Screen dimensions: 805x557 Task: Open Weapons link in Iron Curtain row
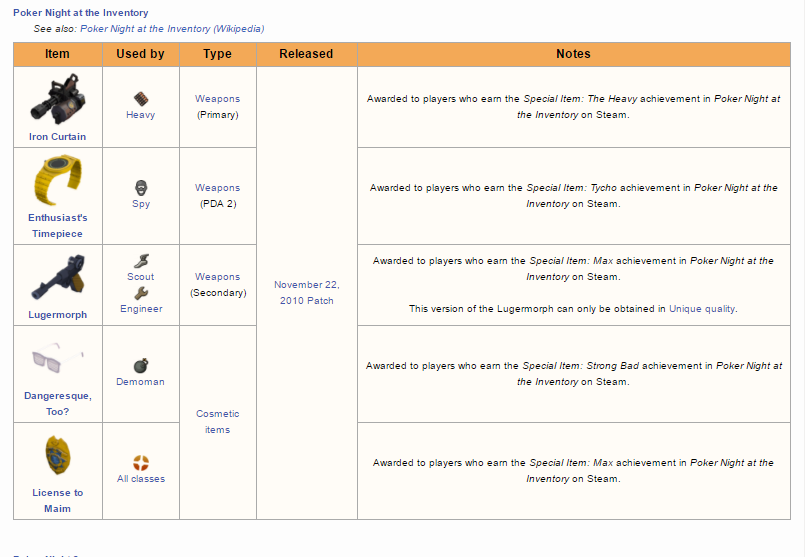218,99
